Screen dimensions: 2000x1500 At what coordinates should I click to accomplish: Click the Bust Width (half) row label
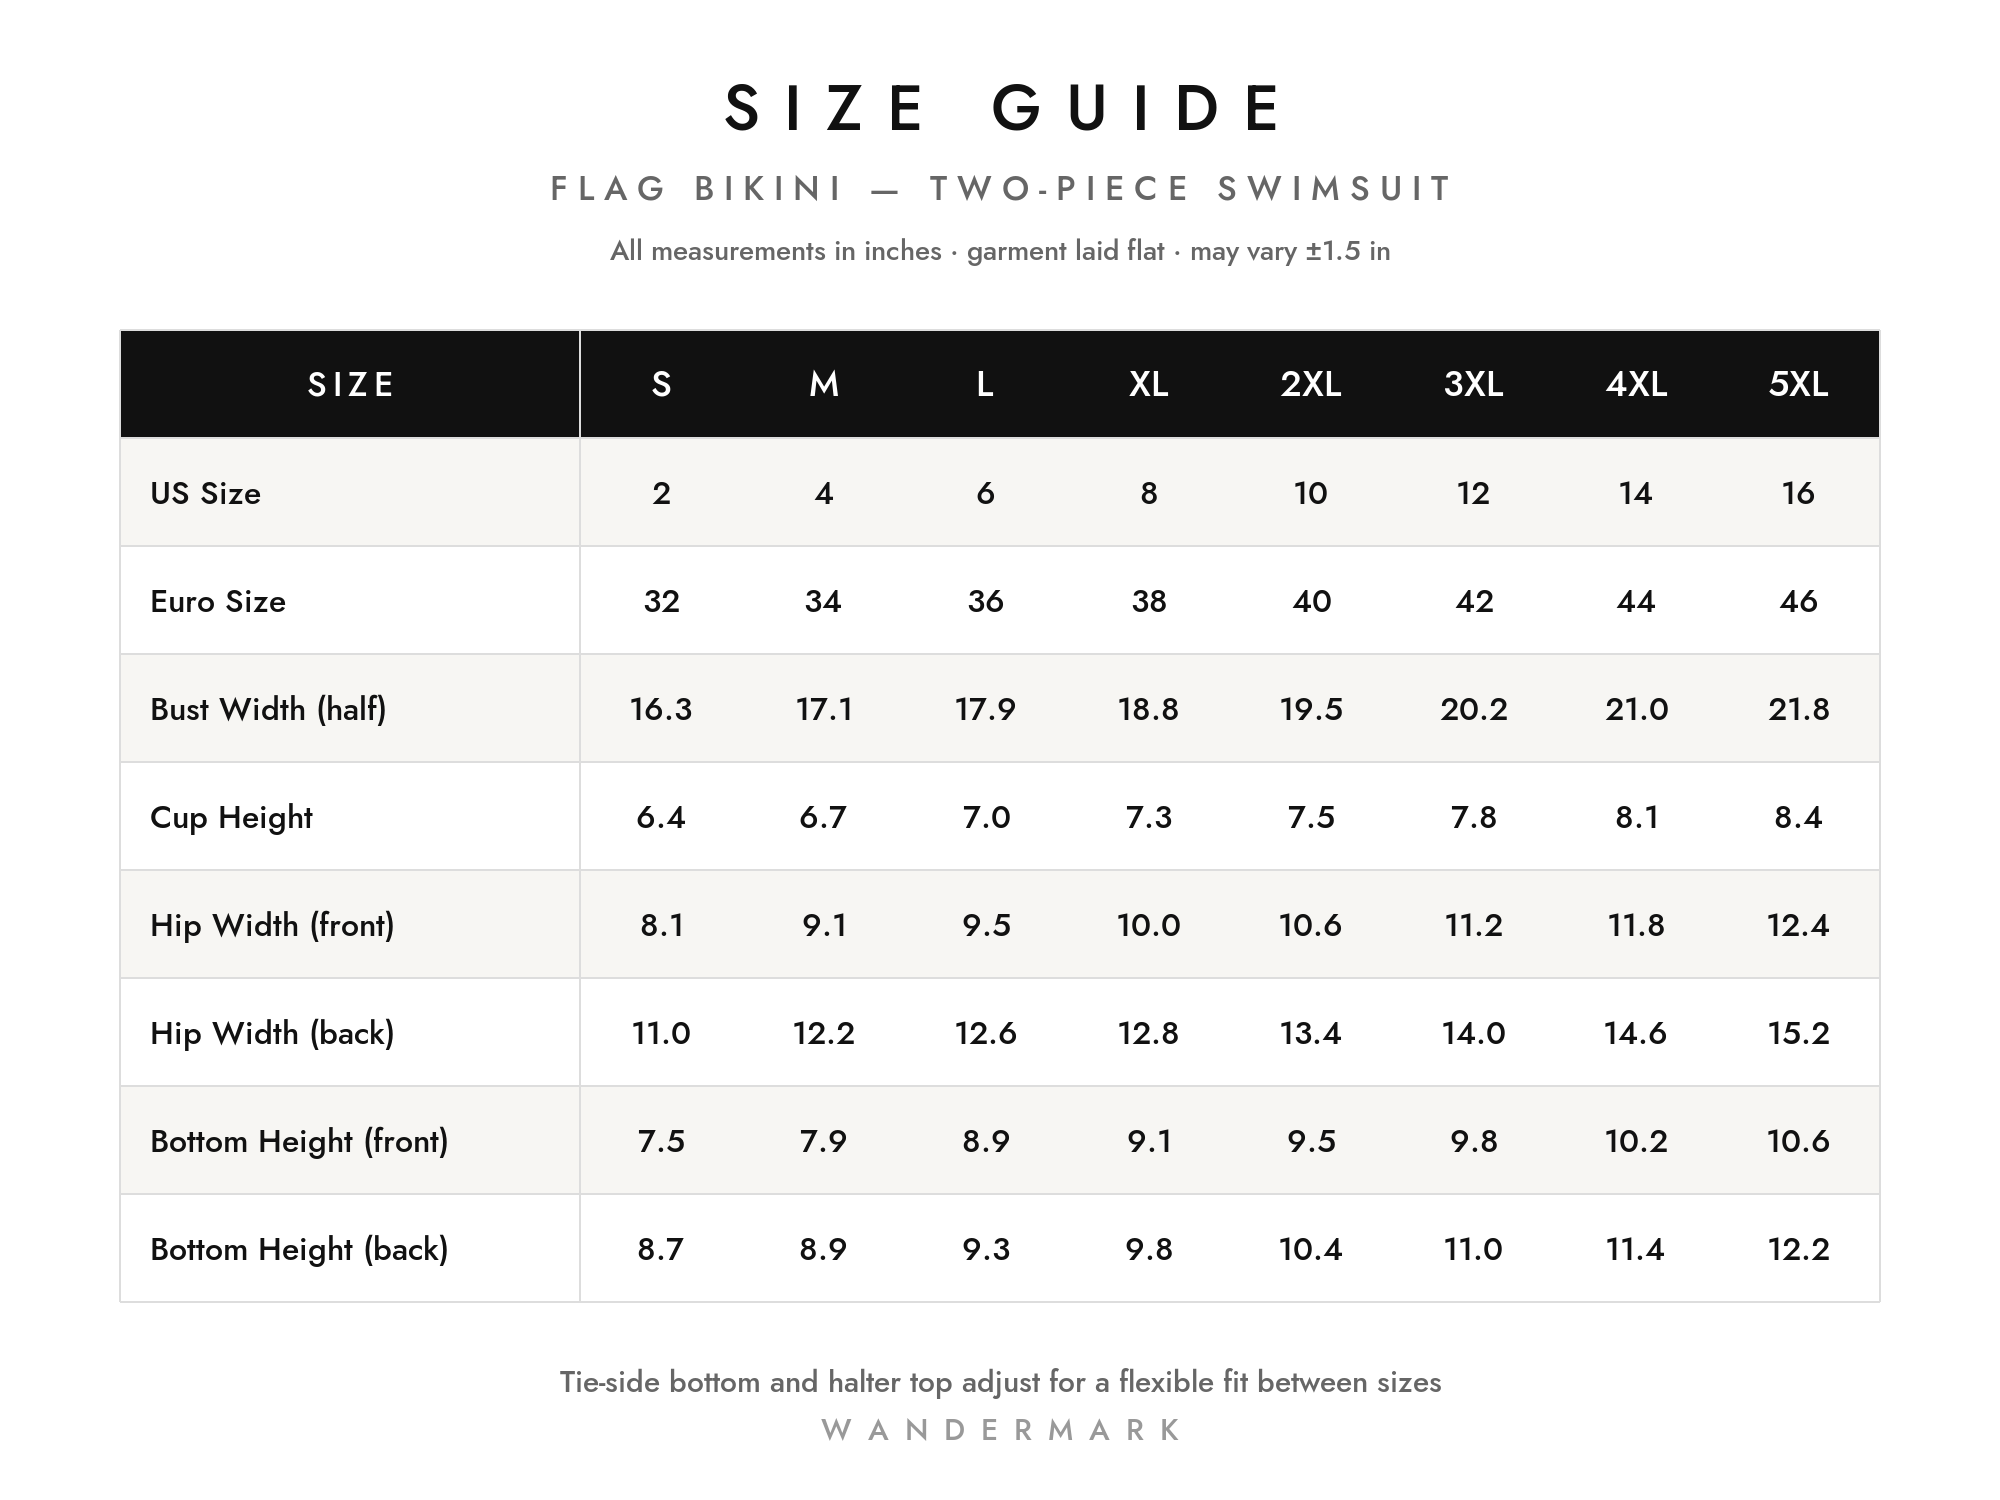[268, 709]
